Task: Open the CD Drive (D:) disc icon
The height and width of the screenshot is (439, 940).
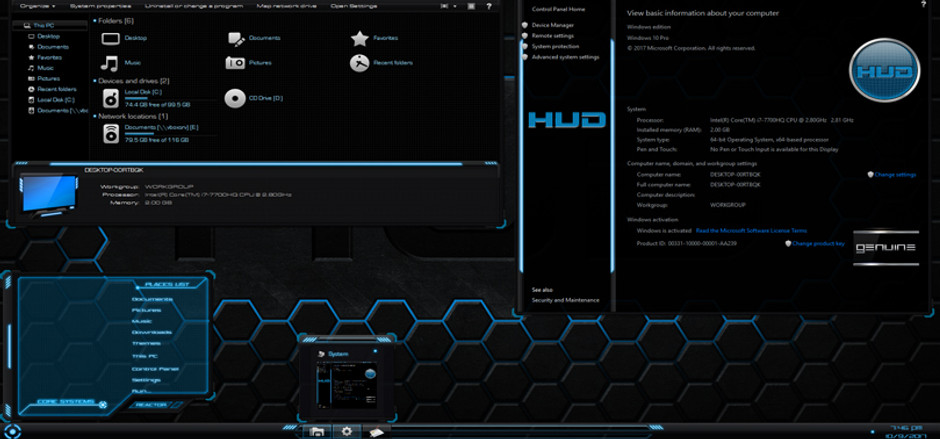Action: pyautogui.click(x=235, y=98)
